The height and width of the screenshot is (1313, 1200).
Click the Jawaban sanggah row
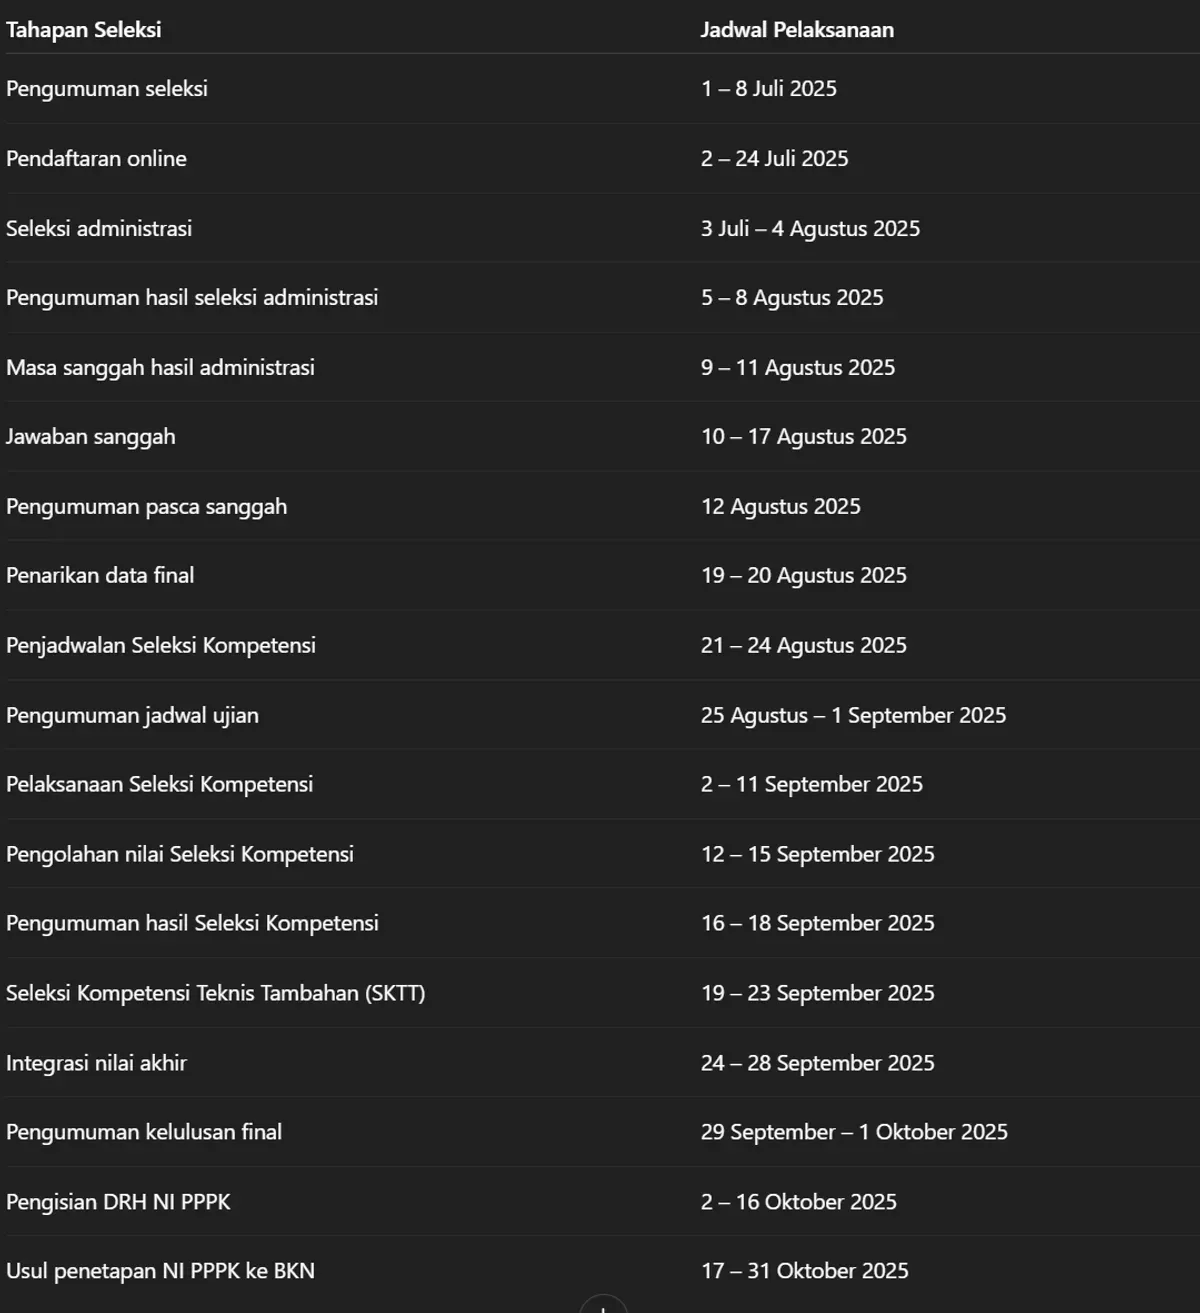pos(600,437)
